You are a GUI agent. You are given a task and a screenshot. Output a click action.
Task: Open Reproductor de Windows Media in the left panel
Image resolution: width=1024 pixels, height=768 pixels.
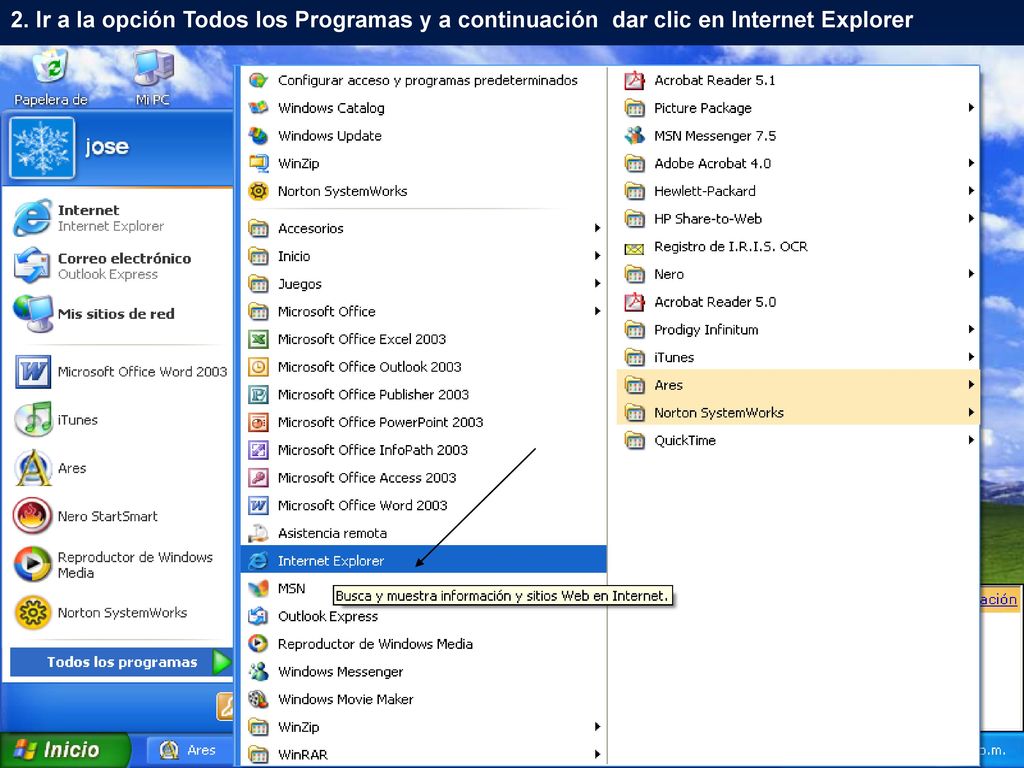pos(118,565)
